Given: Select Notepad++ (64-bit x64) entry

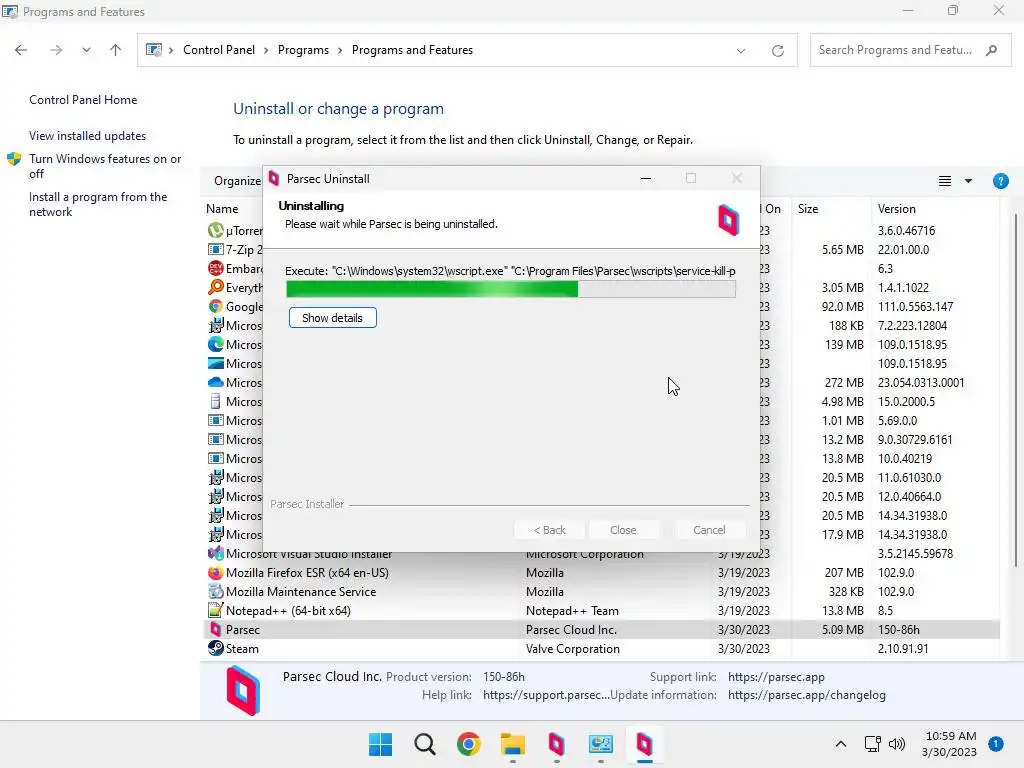Looking at the screenshot, I should click(288, 611).
